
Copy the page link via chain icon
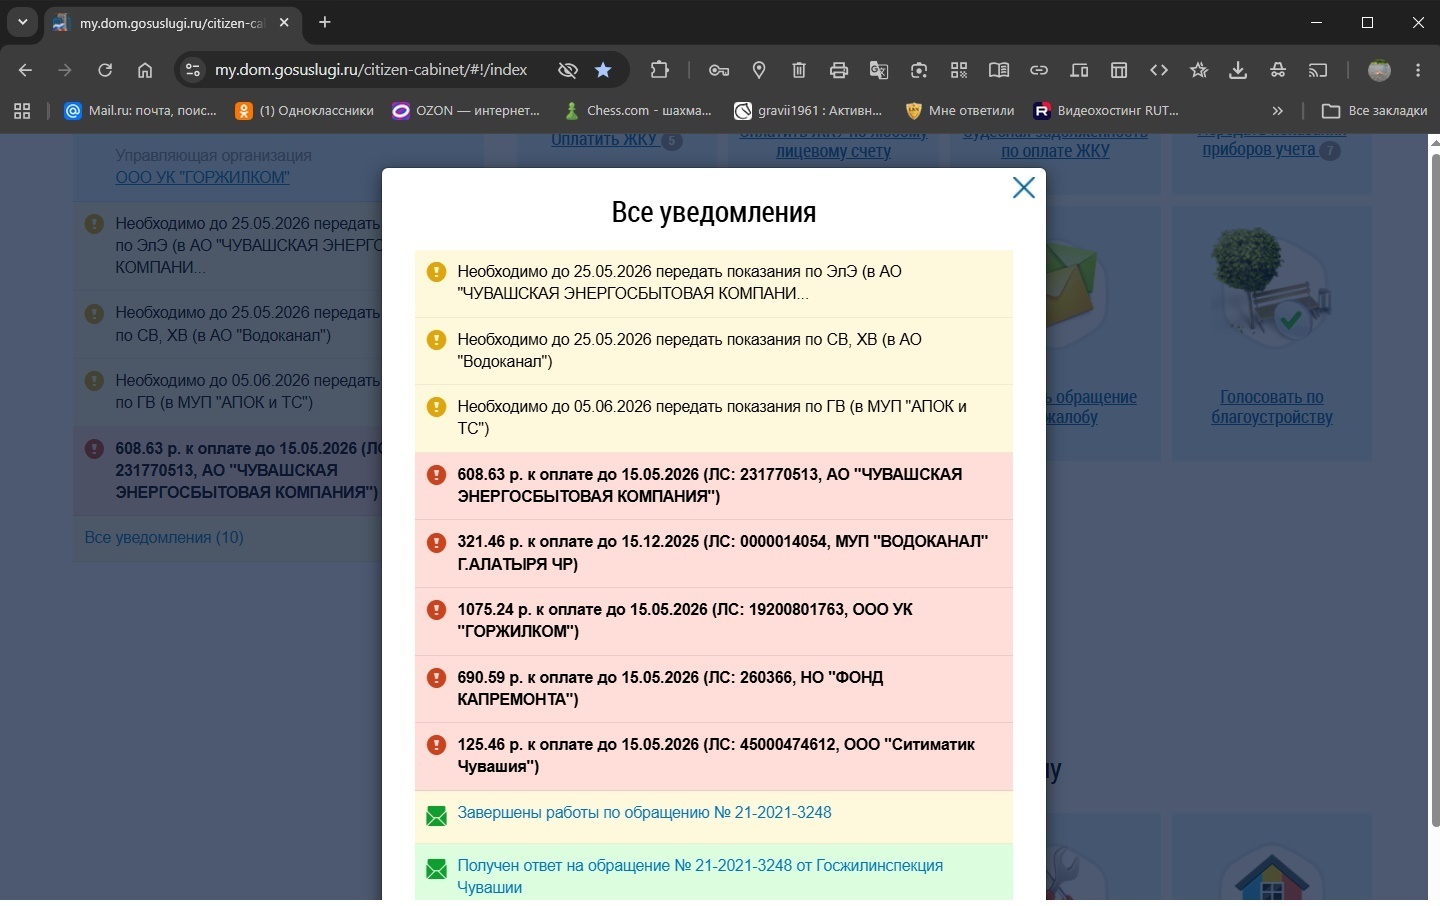1039,70
